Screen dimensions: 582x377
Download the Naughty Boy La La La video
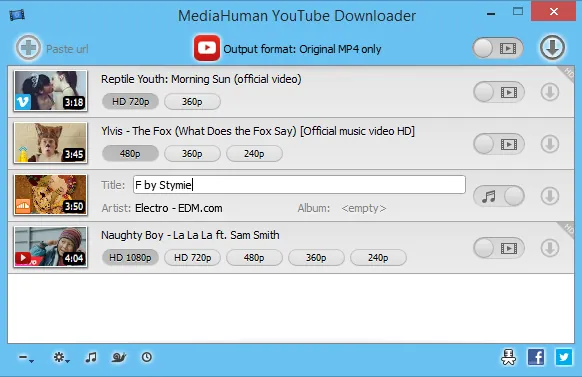coord(550,248)
